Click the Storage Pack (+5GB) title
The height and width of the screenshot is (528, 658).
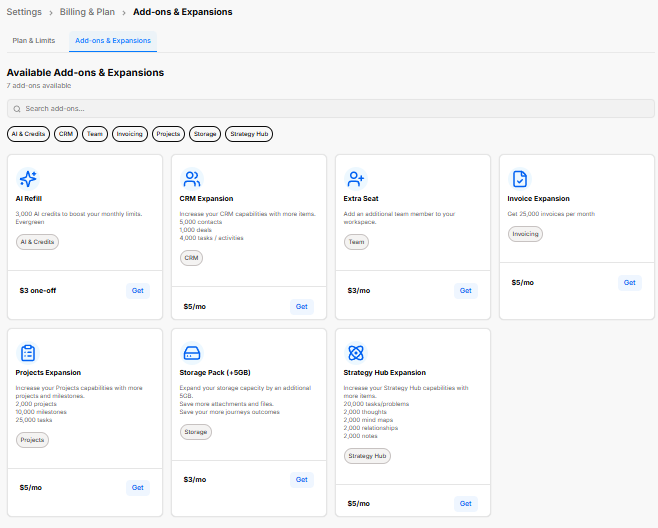(x=215, y=373)
